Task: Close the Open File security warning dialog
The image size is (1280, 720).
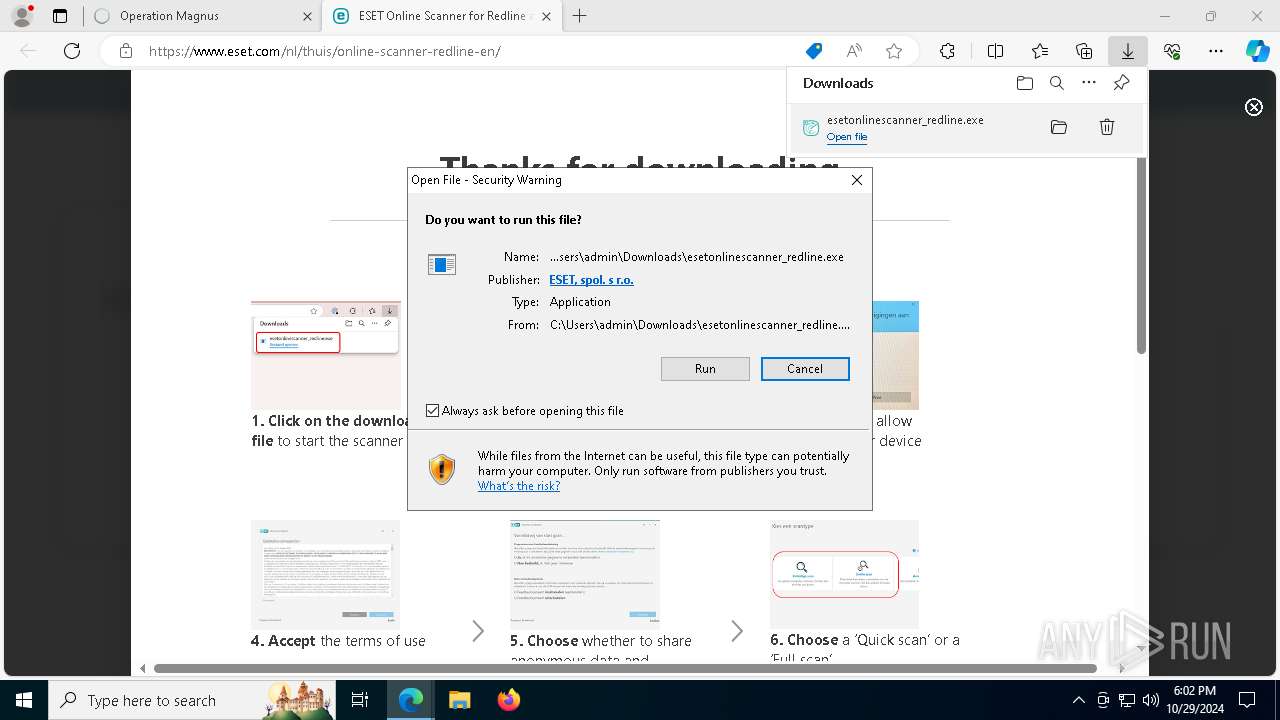Action: tap(856, 180)
